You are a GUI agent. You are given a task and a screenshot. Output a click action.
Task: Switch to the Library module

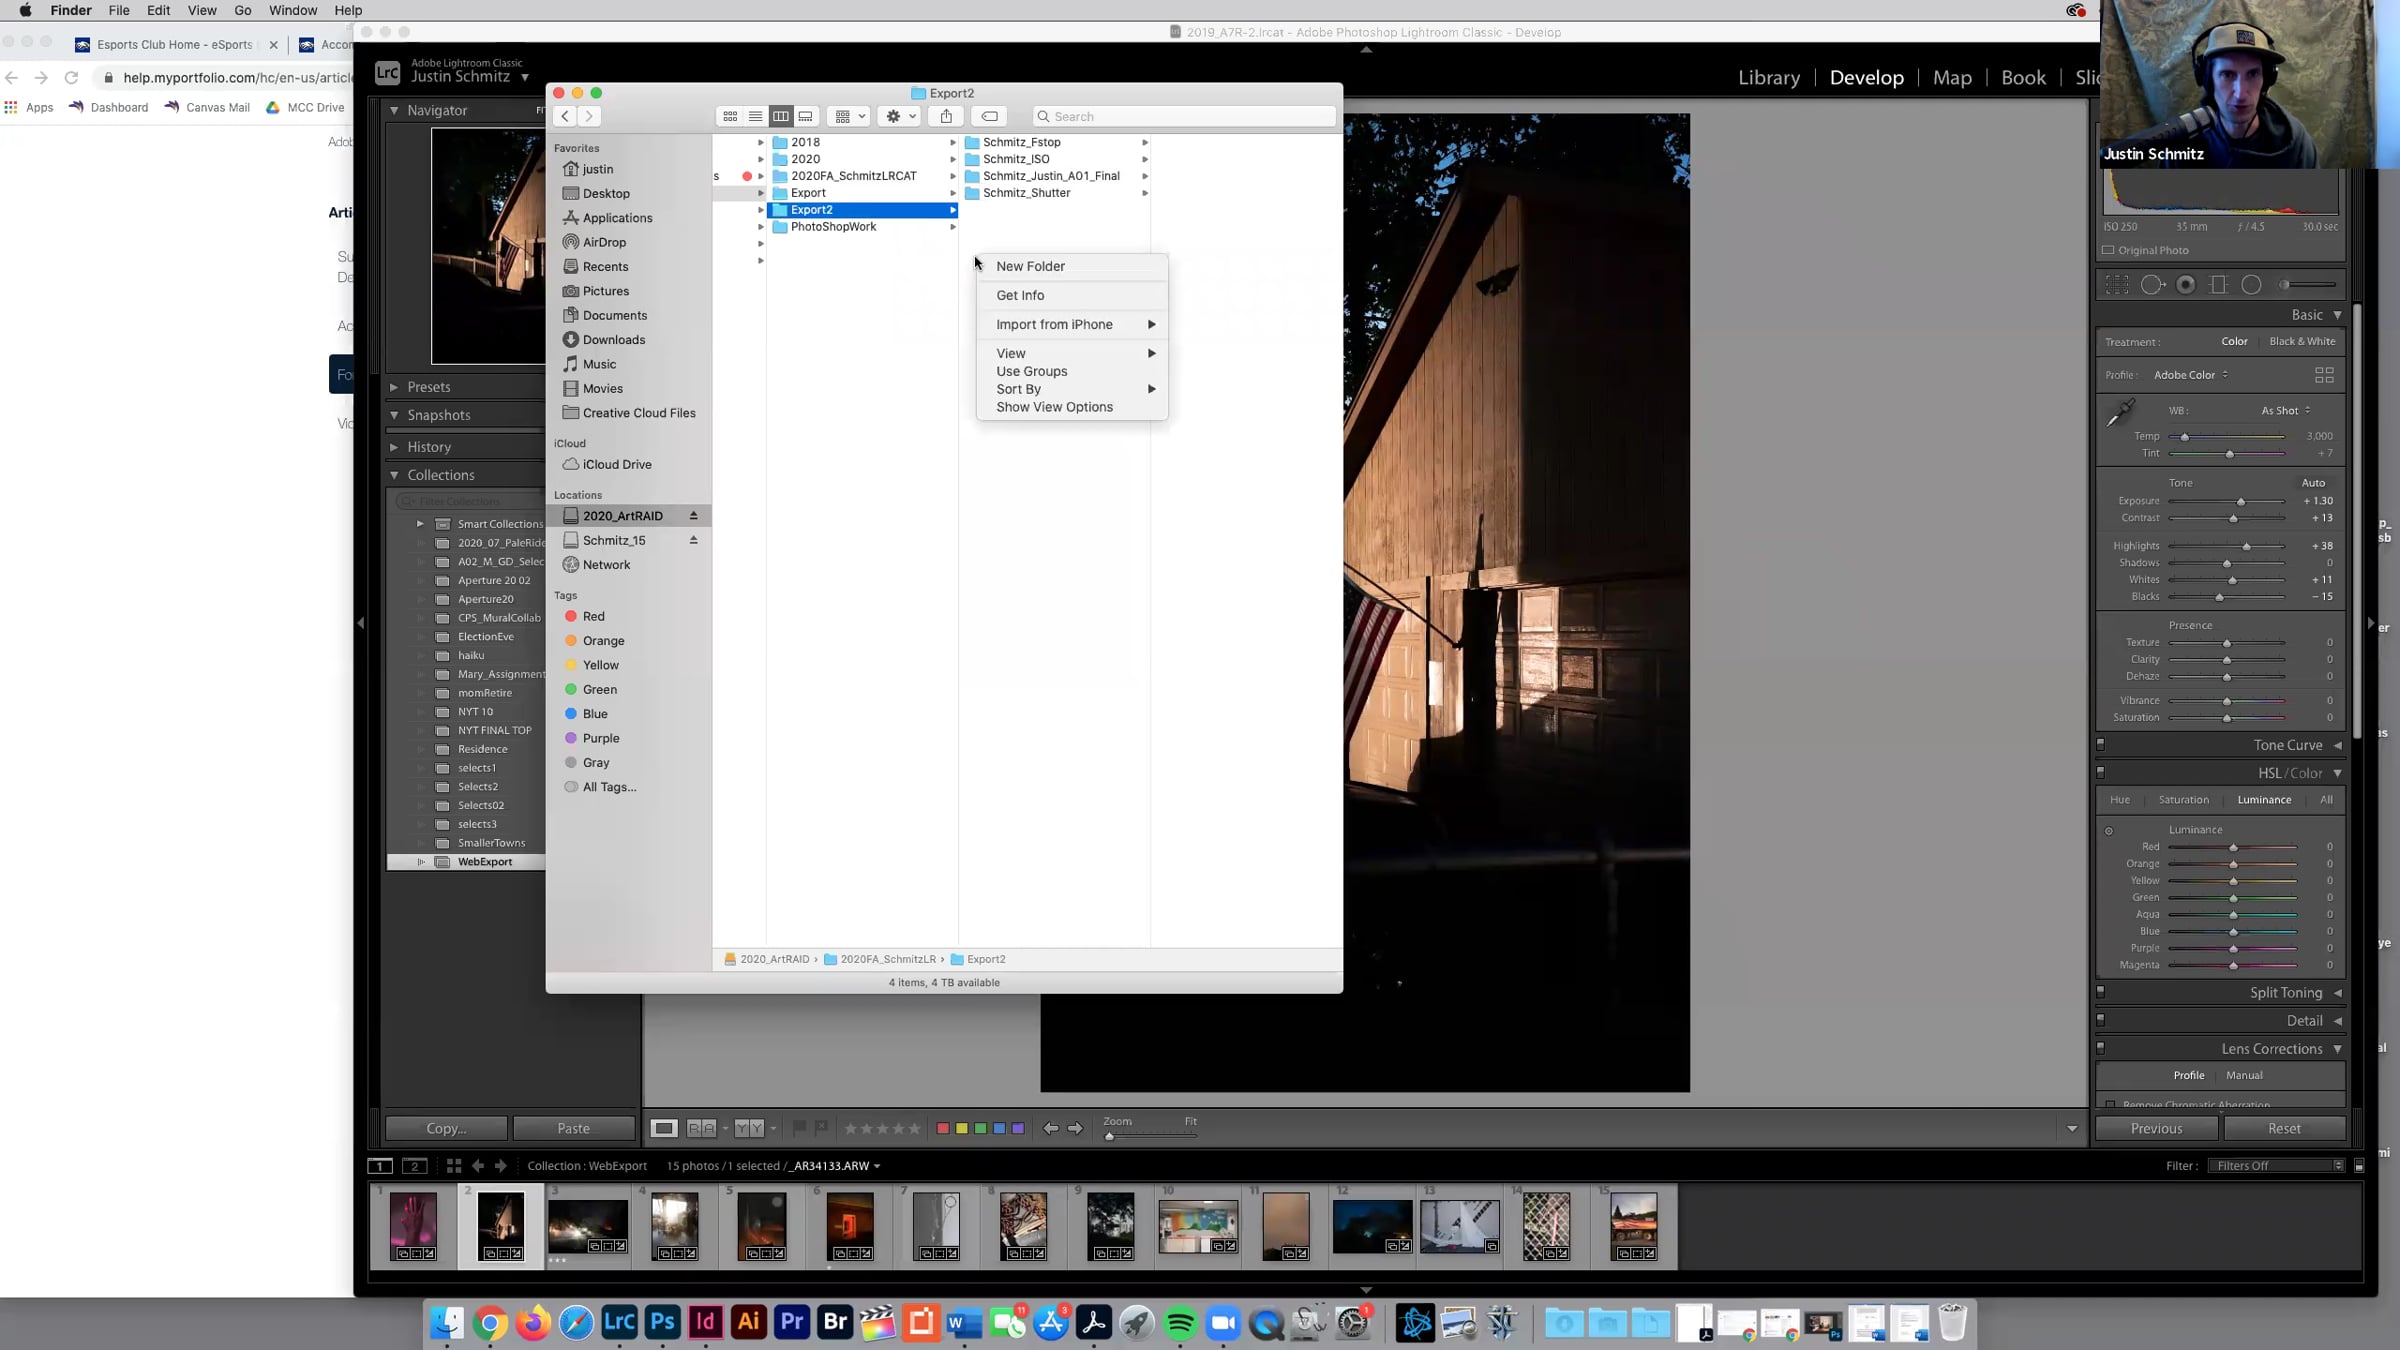(x=1768, y=77)
